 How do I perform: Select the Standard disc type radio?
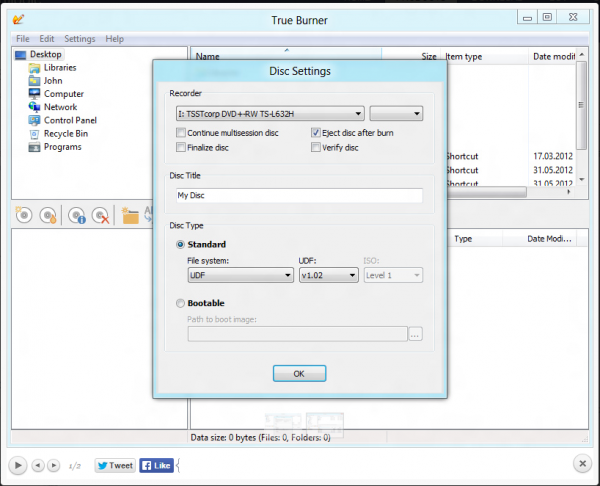point(180,245)
